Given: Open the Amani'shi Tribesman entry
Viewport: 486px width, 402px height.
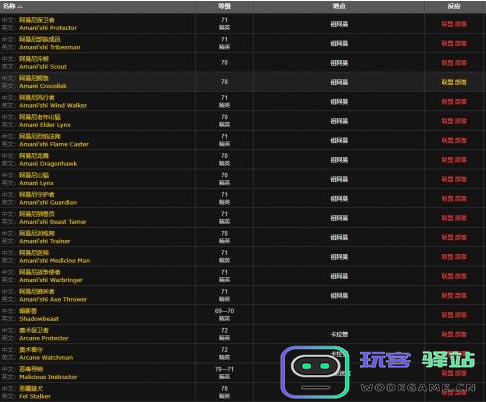Looking at the screenshot, I should pyautogui.click(x=50, y=47).
